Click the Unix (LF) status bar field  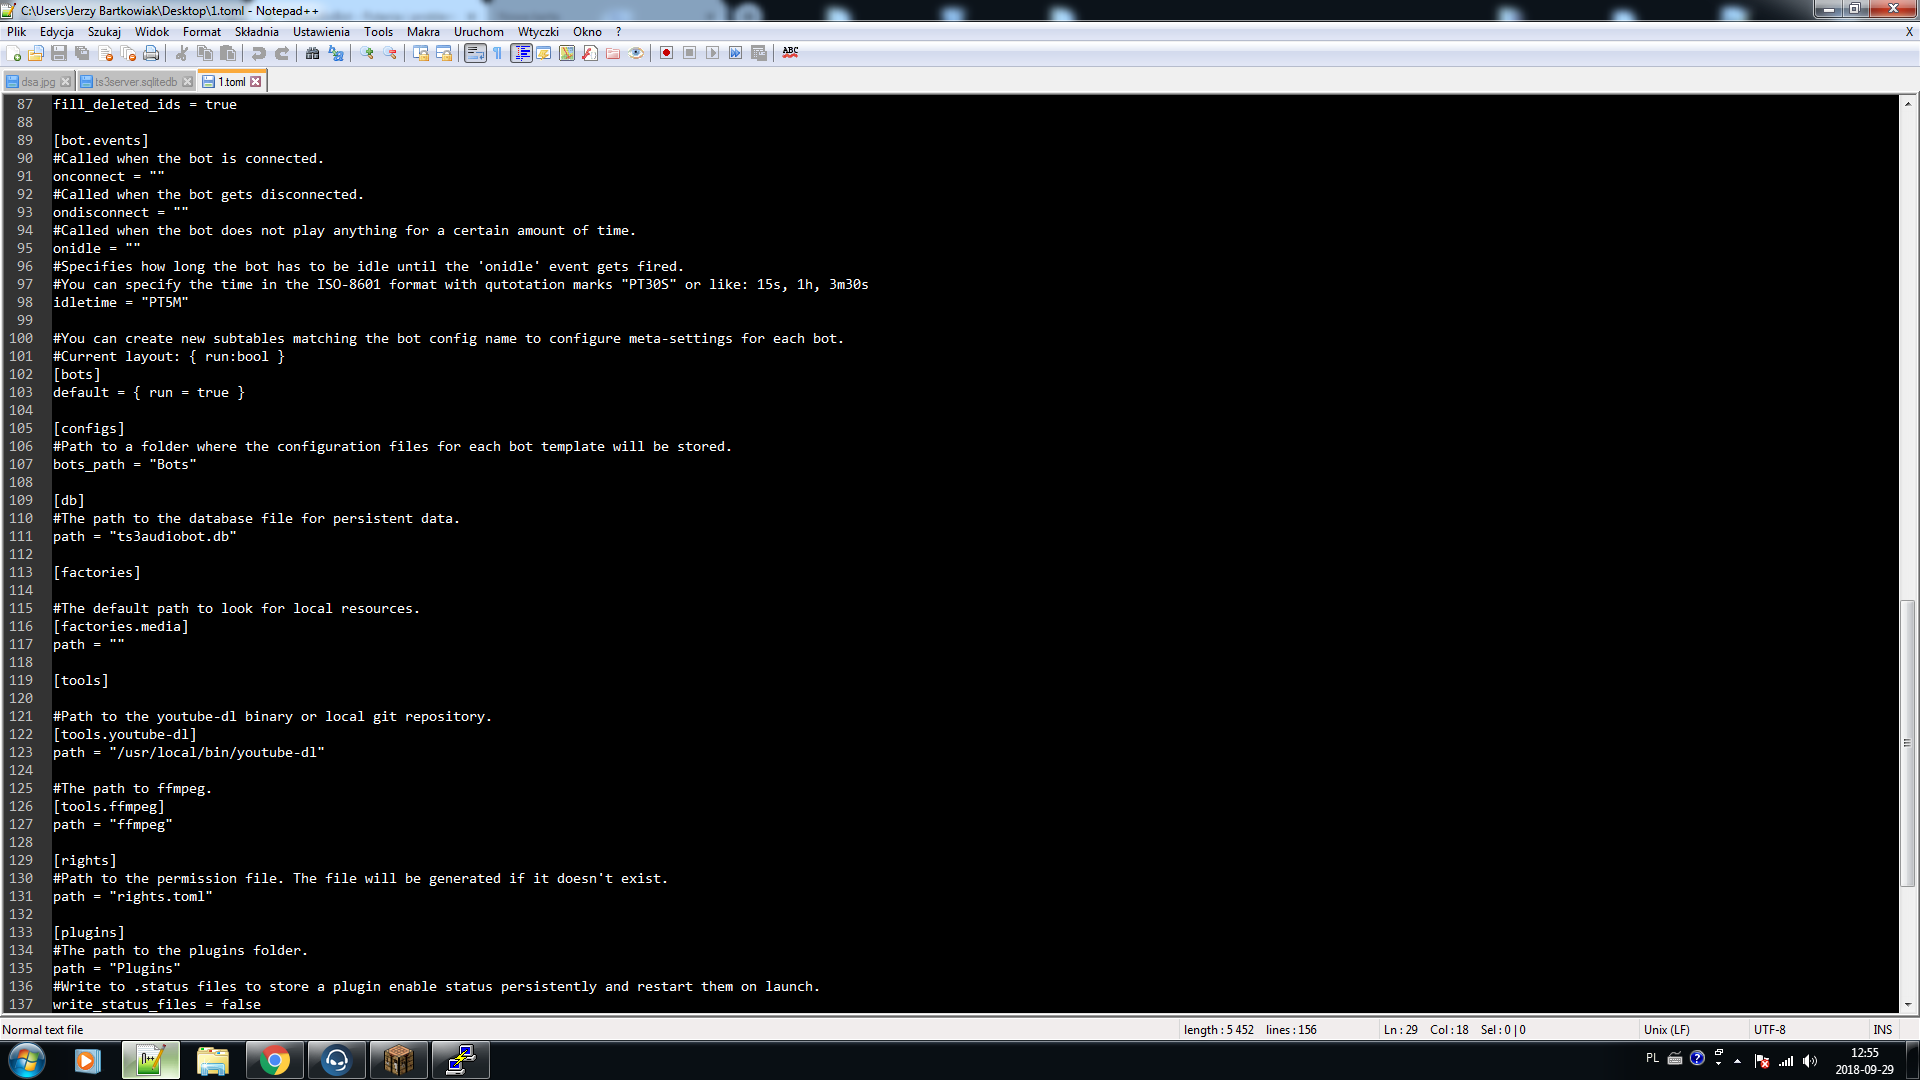tap(1666, 1030)
